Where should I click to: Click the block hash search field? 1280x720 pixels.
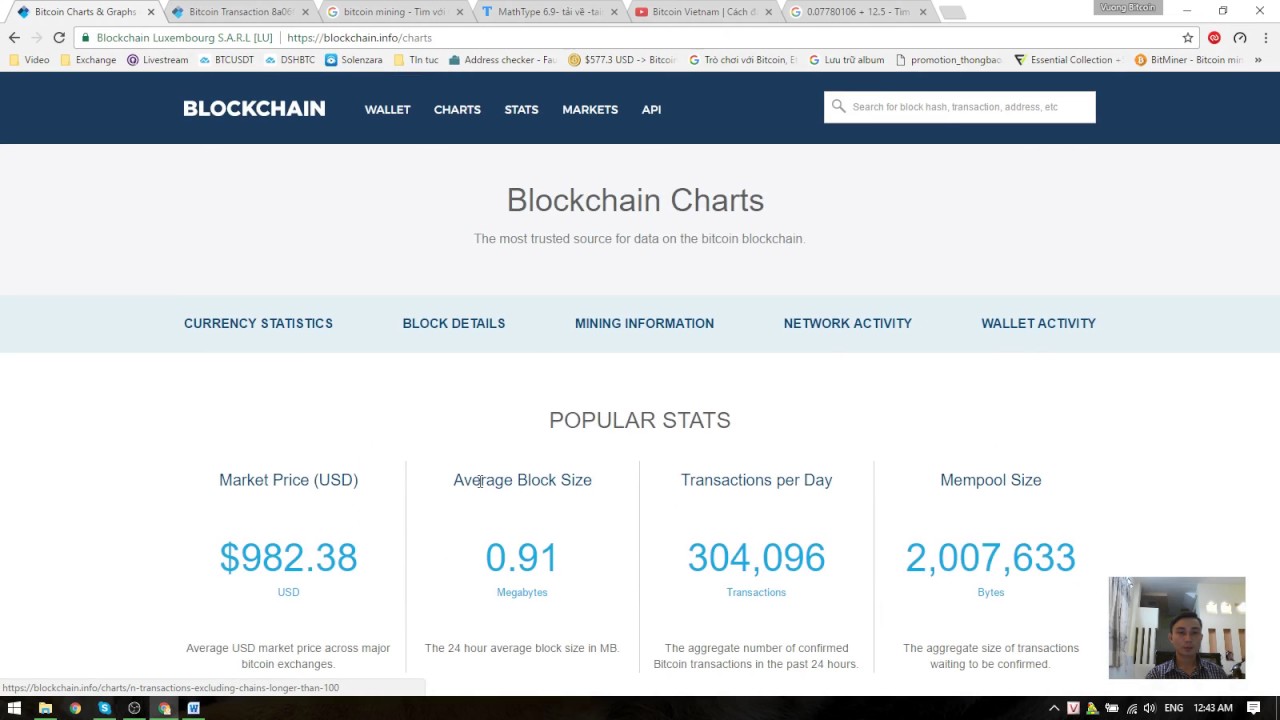(x=959, y=107)
